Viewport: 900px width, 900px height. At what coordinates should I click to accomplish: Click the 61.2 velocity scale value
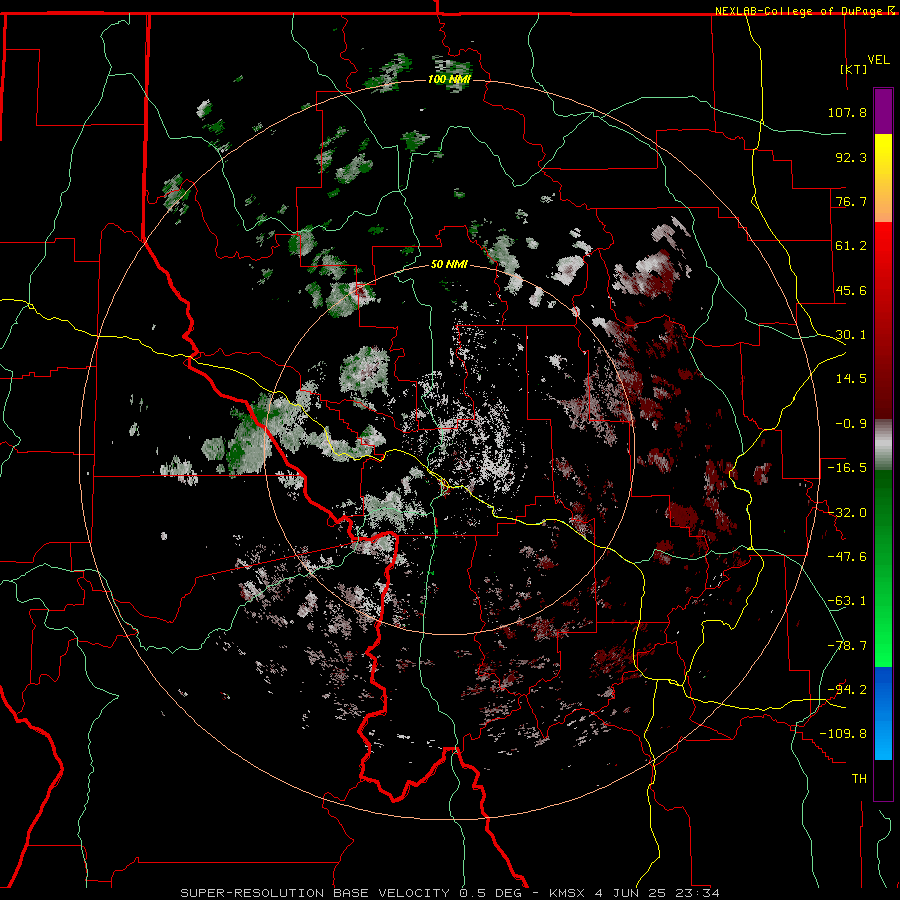click(851, 246)
